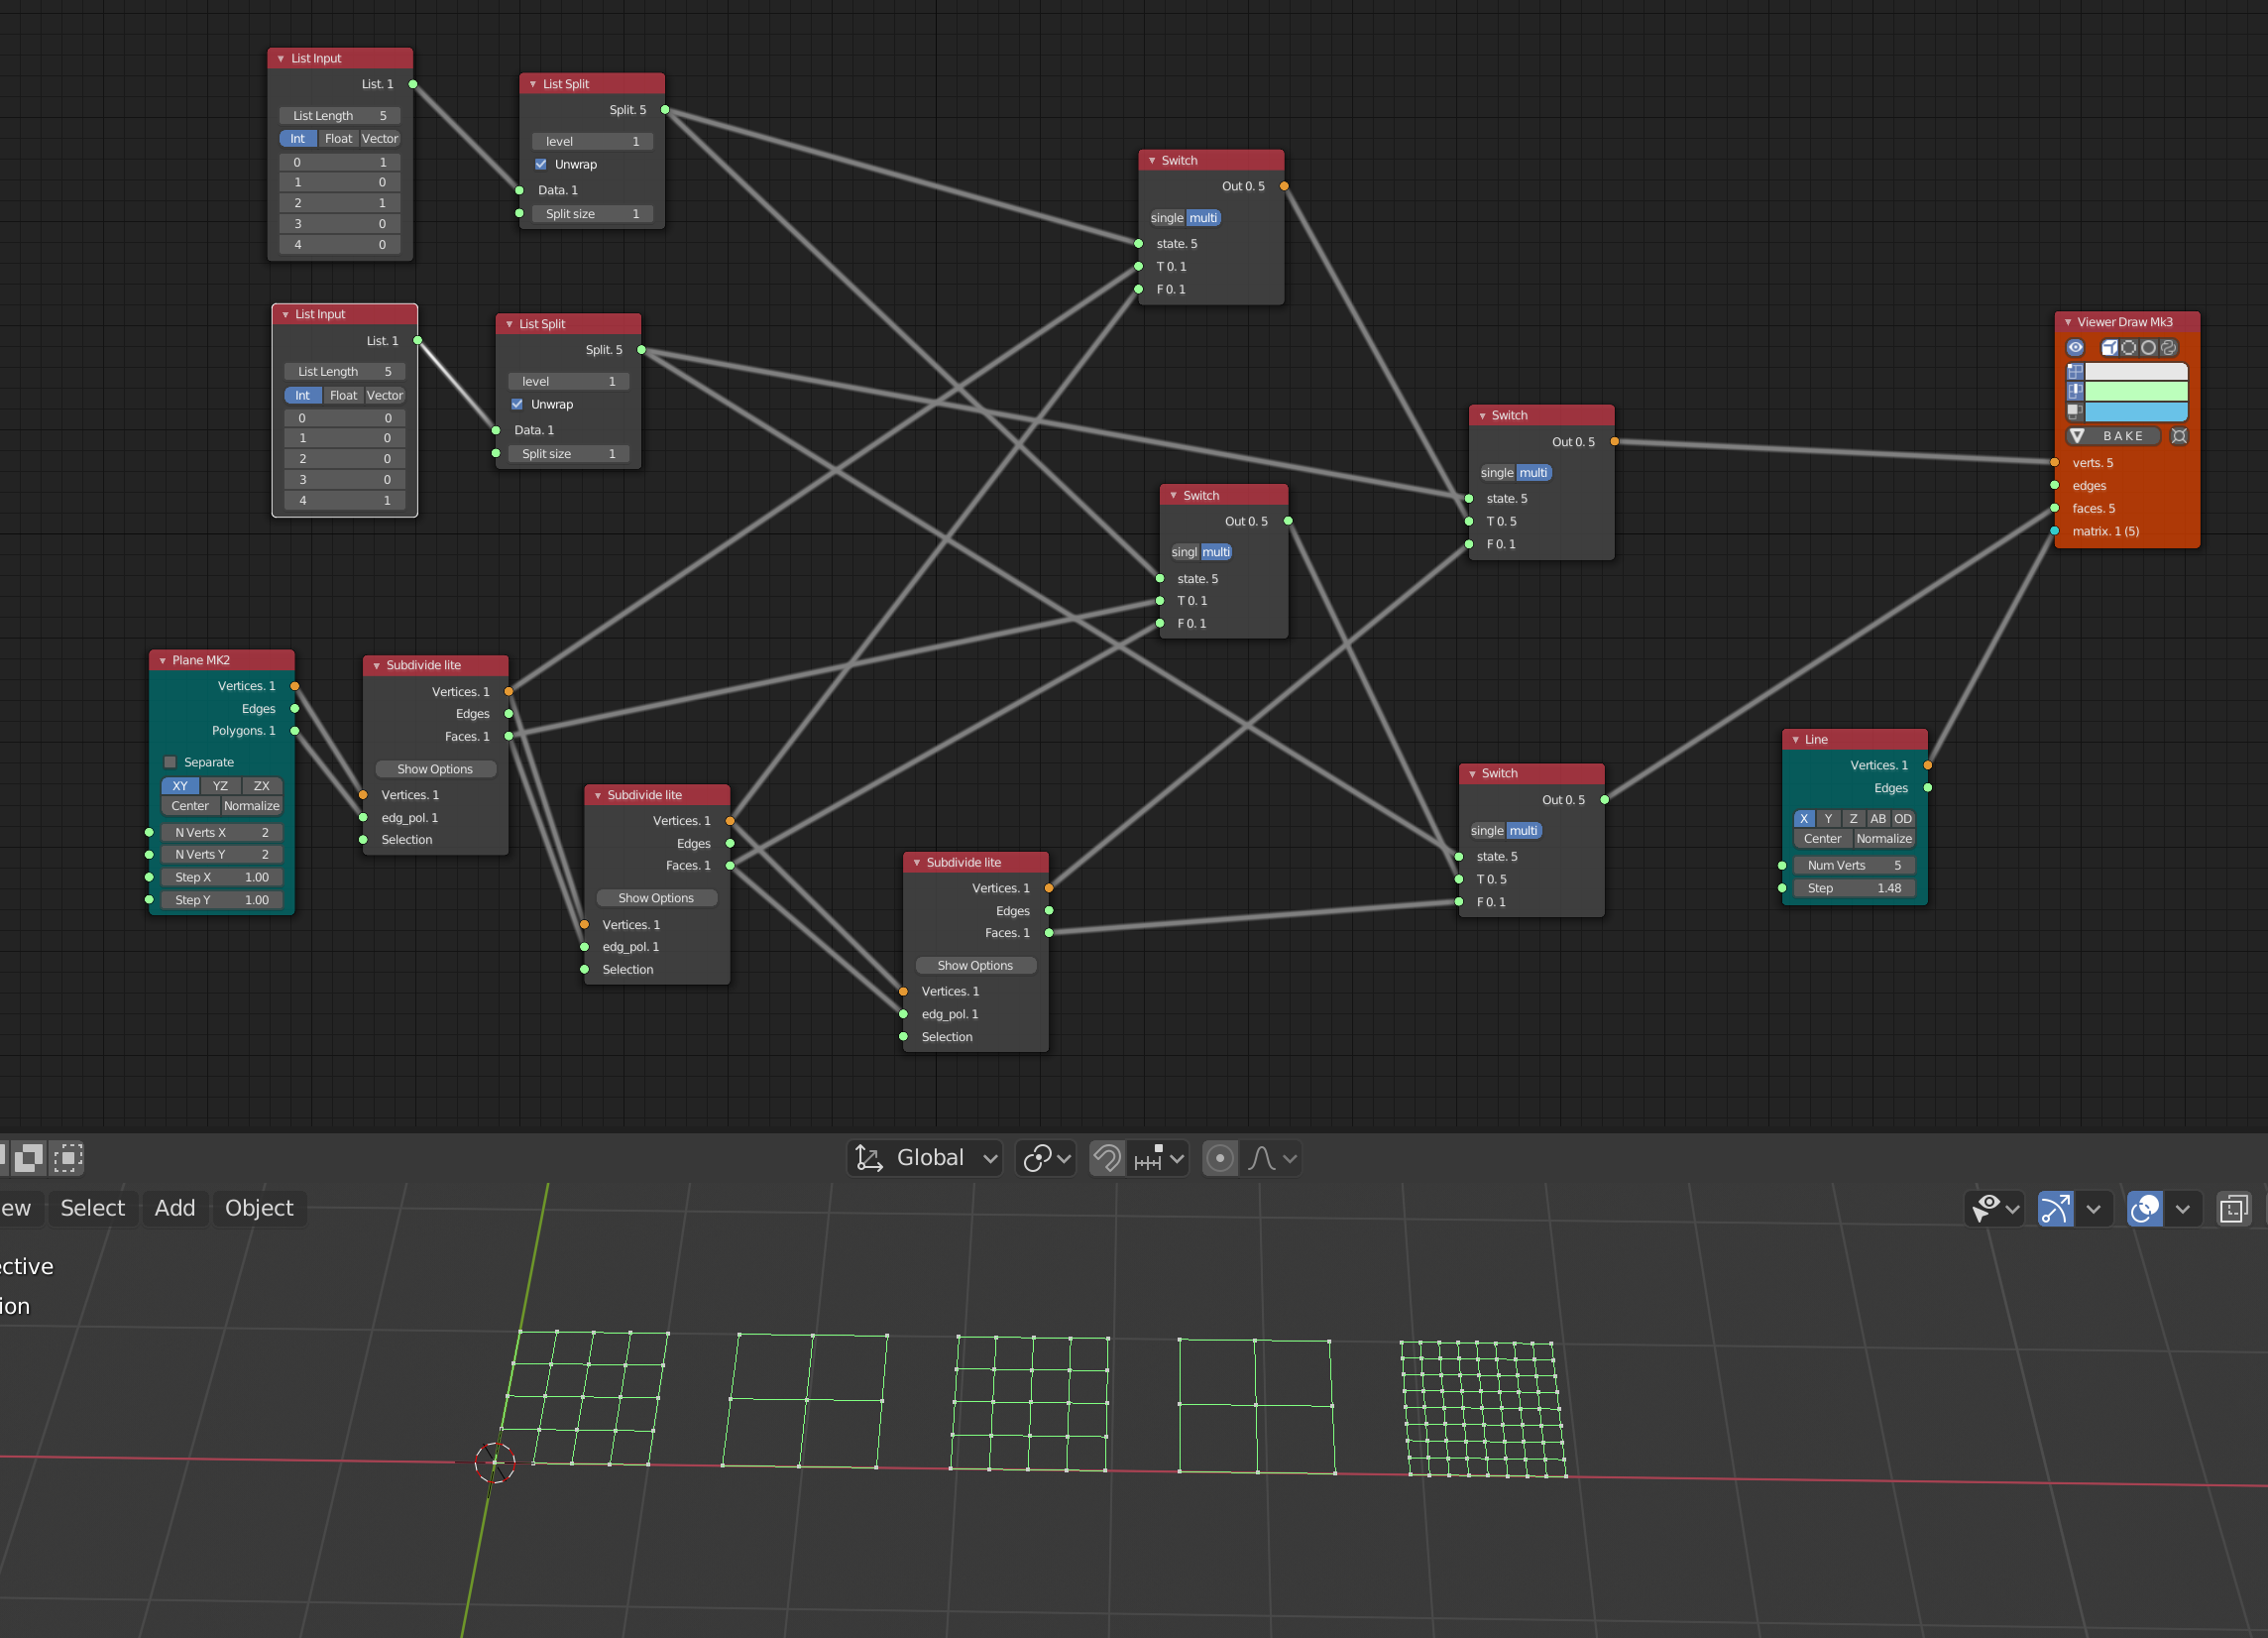Select Float type in the top List Input node
Viewport: 2268px width, 1638px height.
point(338,139)
